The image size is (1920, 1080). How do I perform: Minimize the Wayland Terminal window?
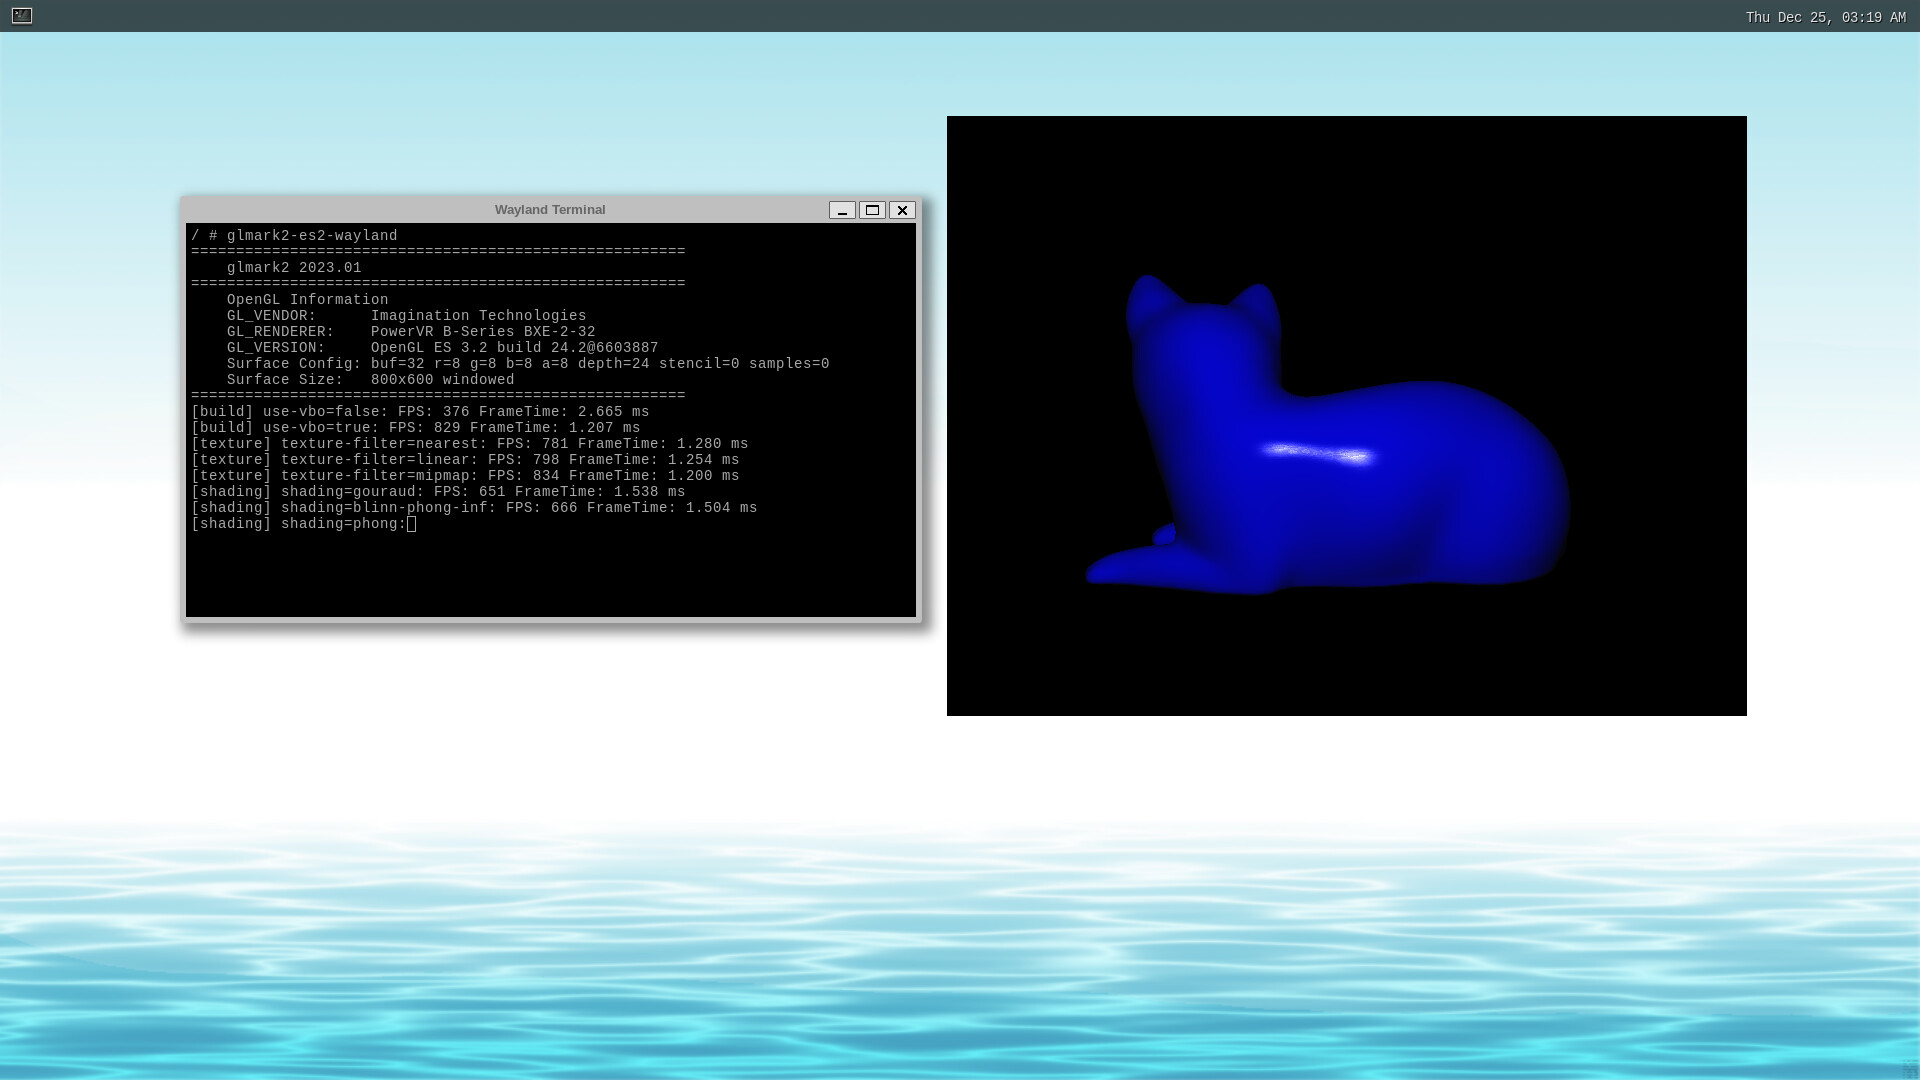(842, 210)
